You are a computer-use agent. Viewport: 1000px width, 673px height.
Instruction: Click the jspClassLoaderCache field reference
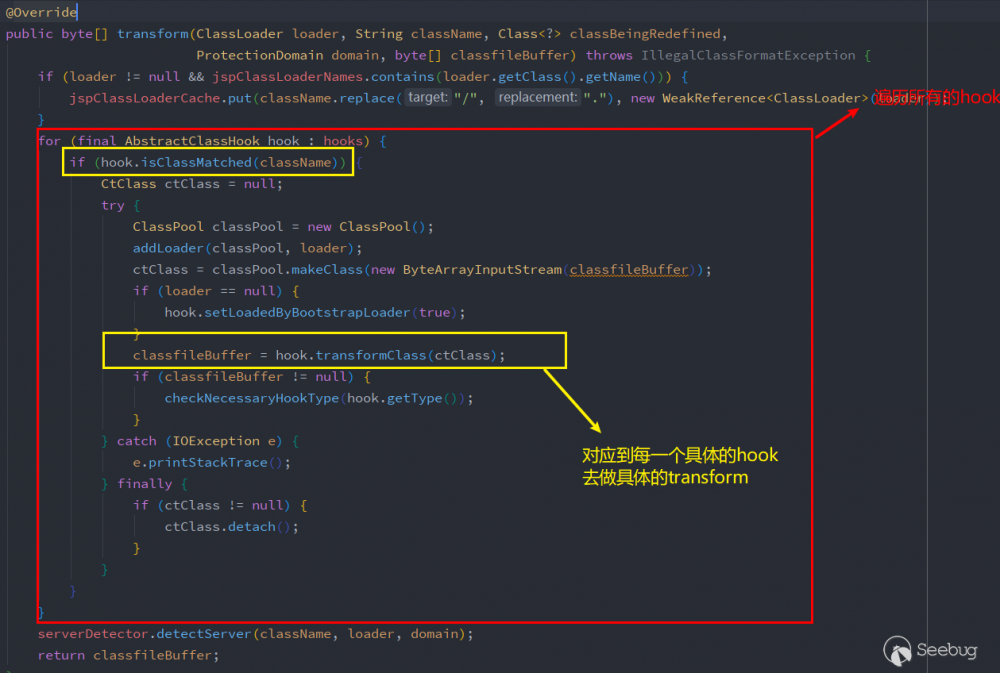145,98
